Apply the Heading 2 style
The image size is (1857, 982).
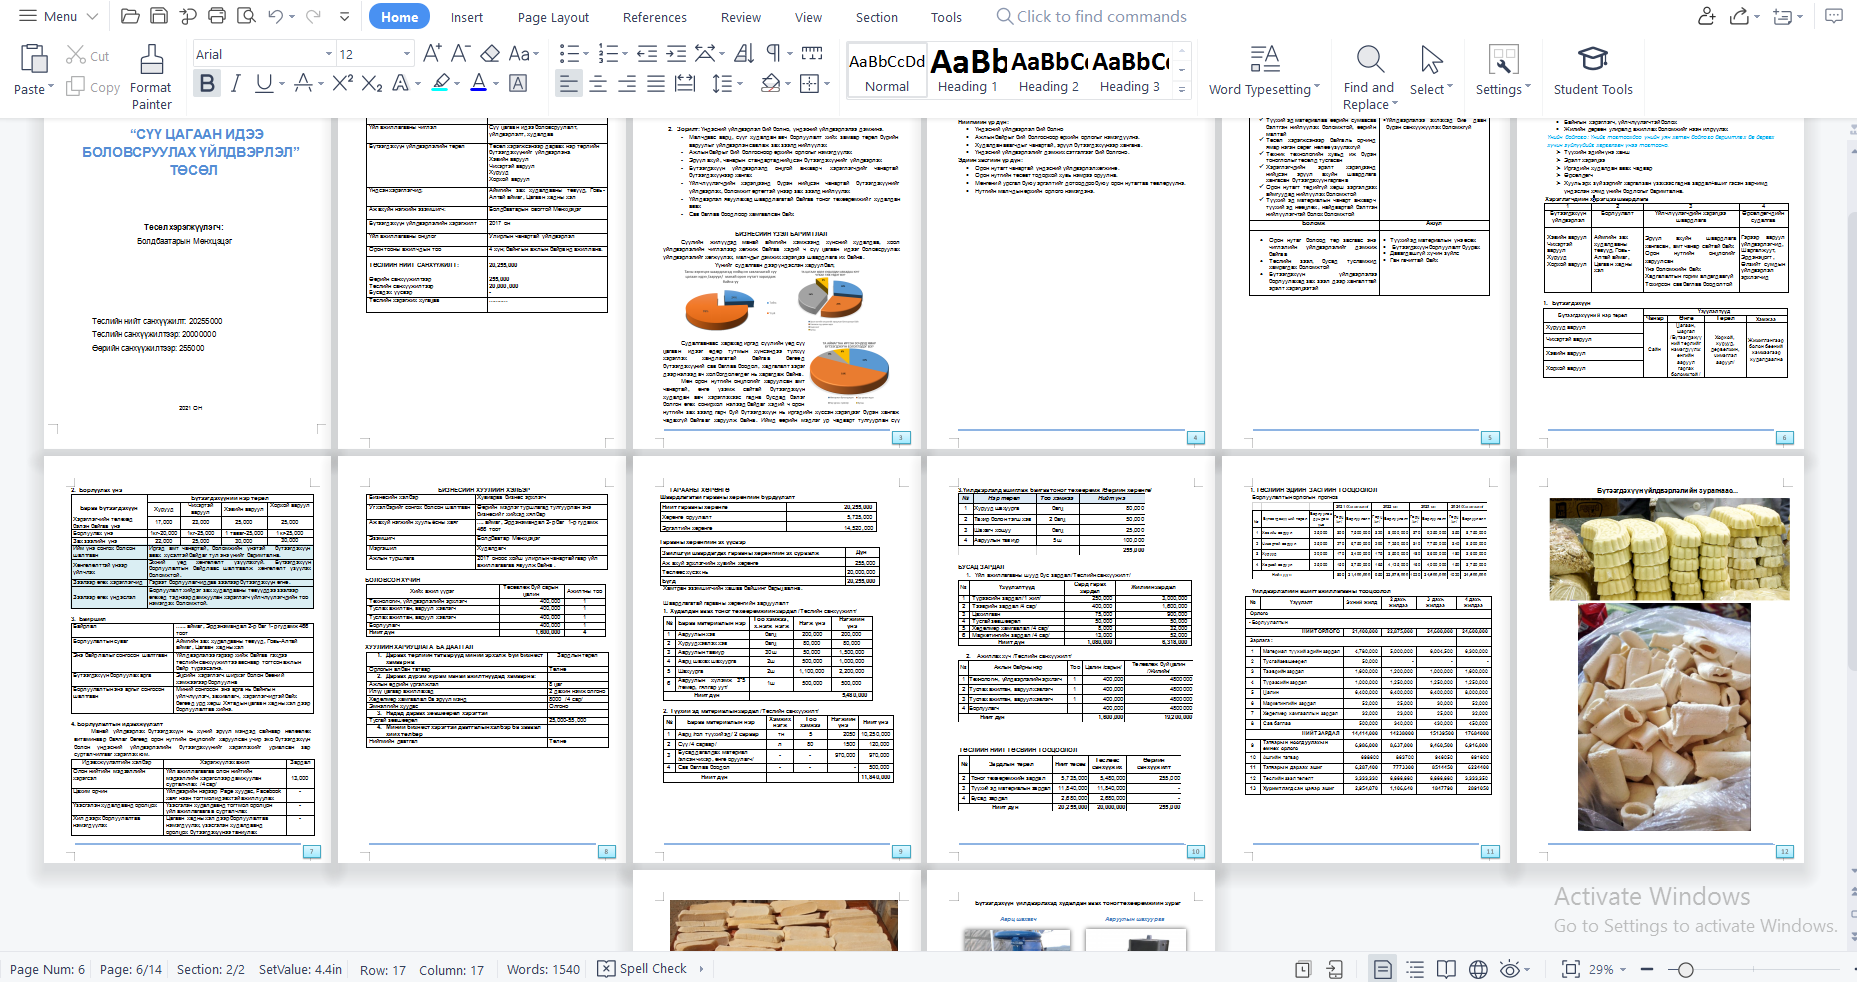pyautogui.click(x=1048, y=70)
